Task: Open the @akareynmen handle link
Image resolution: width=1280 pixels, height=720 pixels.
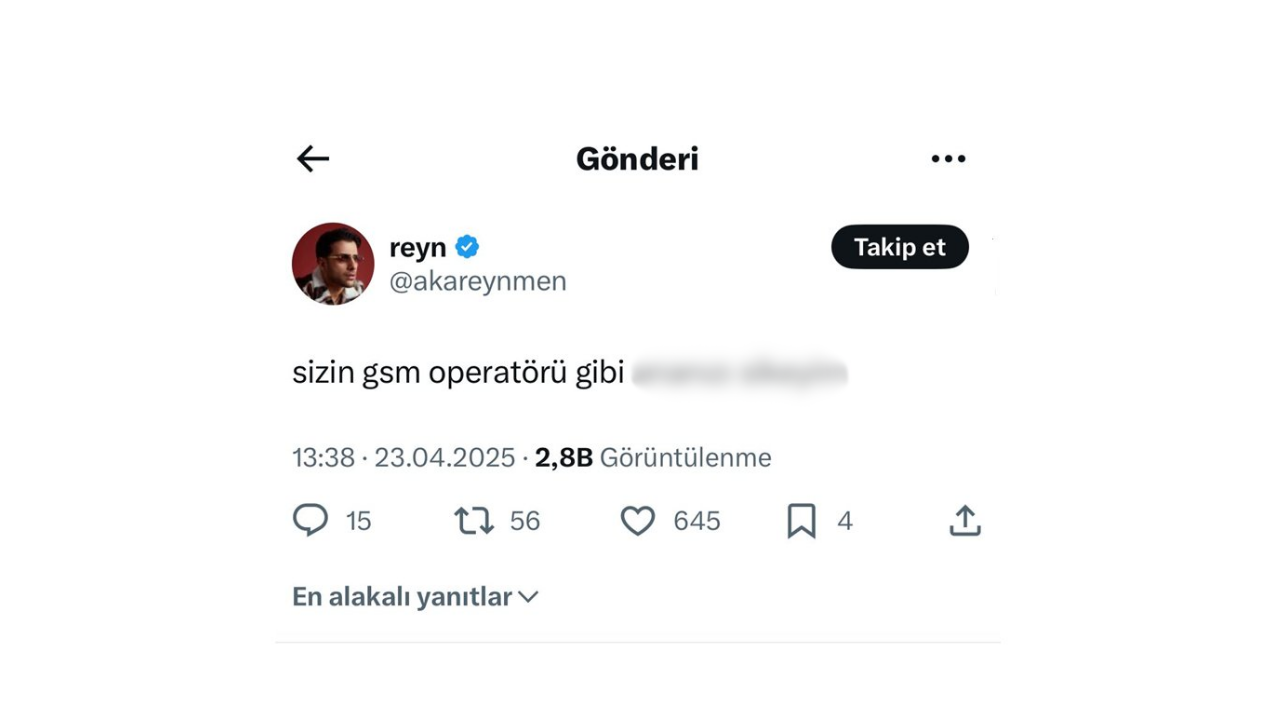Action: coord(478,282)
